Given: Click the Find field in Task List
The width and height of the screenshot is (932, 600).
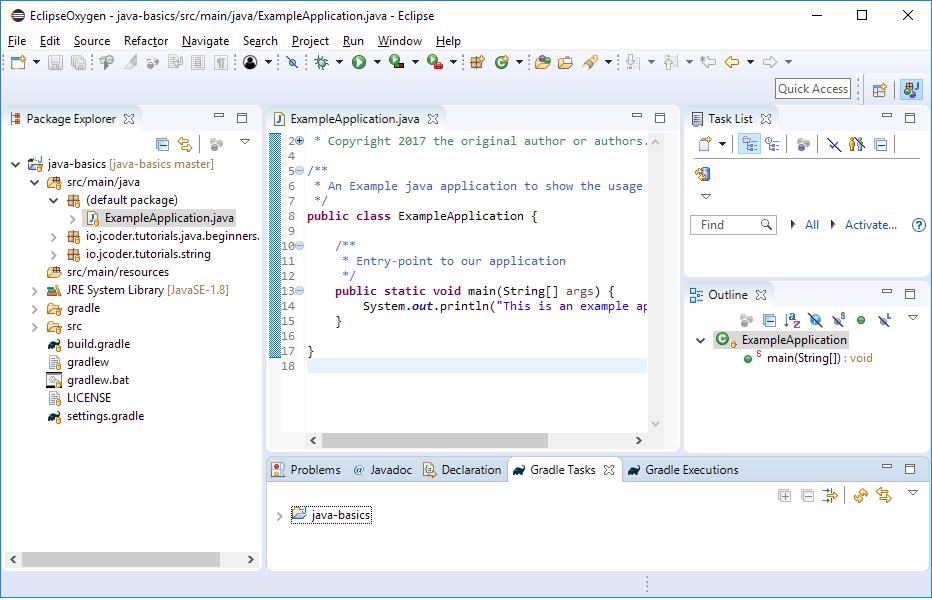Looking at the screenshot, I should point(733,225).
